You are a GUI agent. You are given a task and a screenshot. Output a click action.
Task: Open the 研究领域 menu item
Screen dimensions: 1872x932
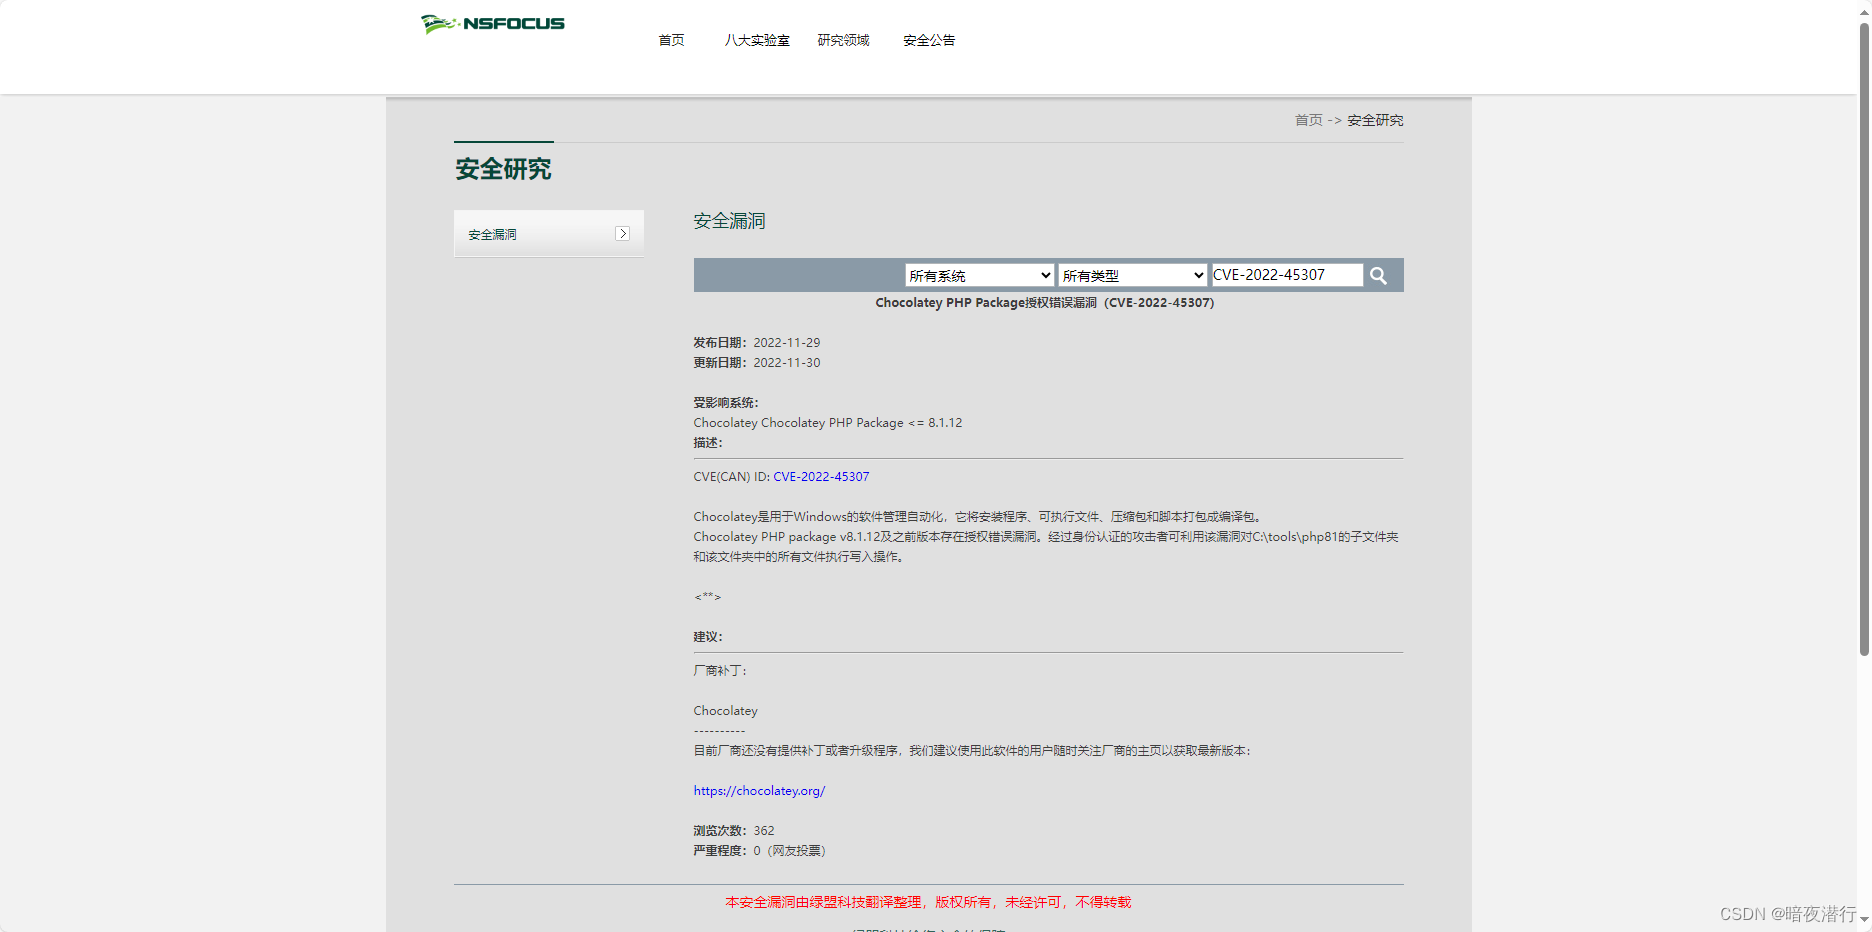point(843,40)
